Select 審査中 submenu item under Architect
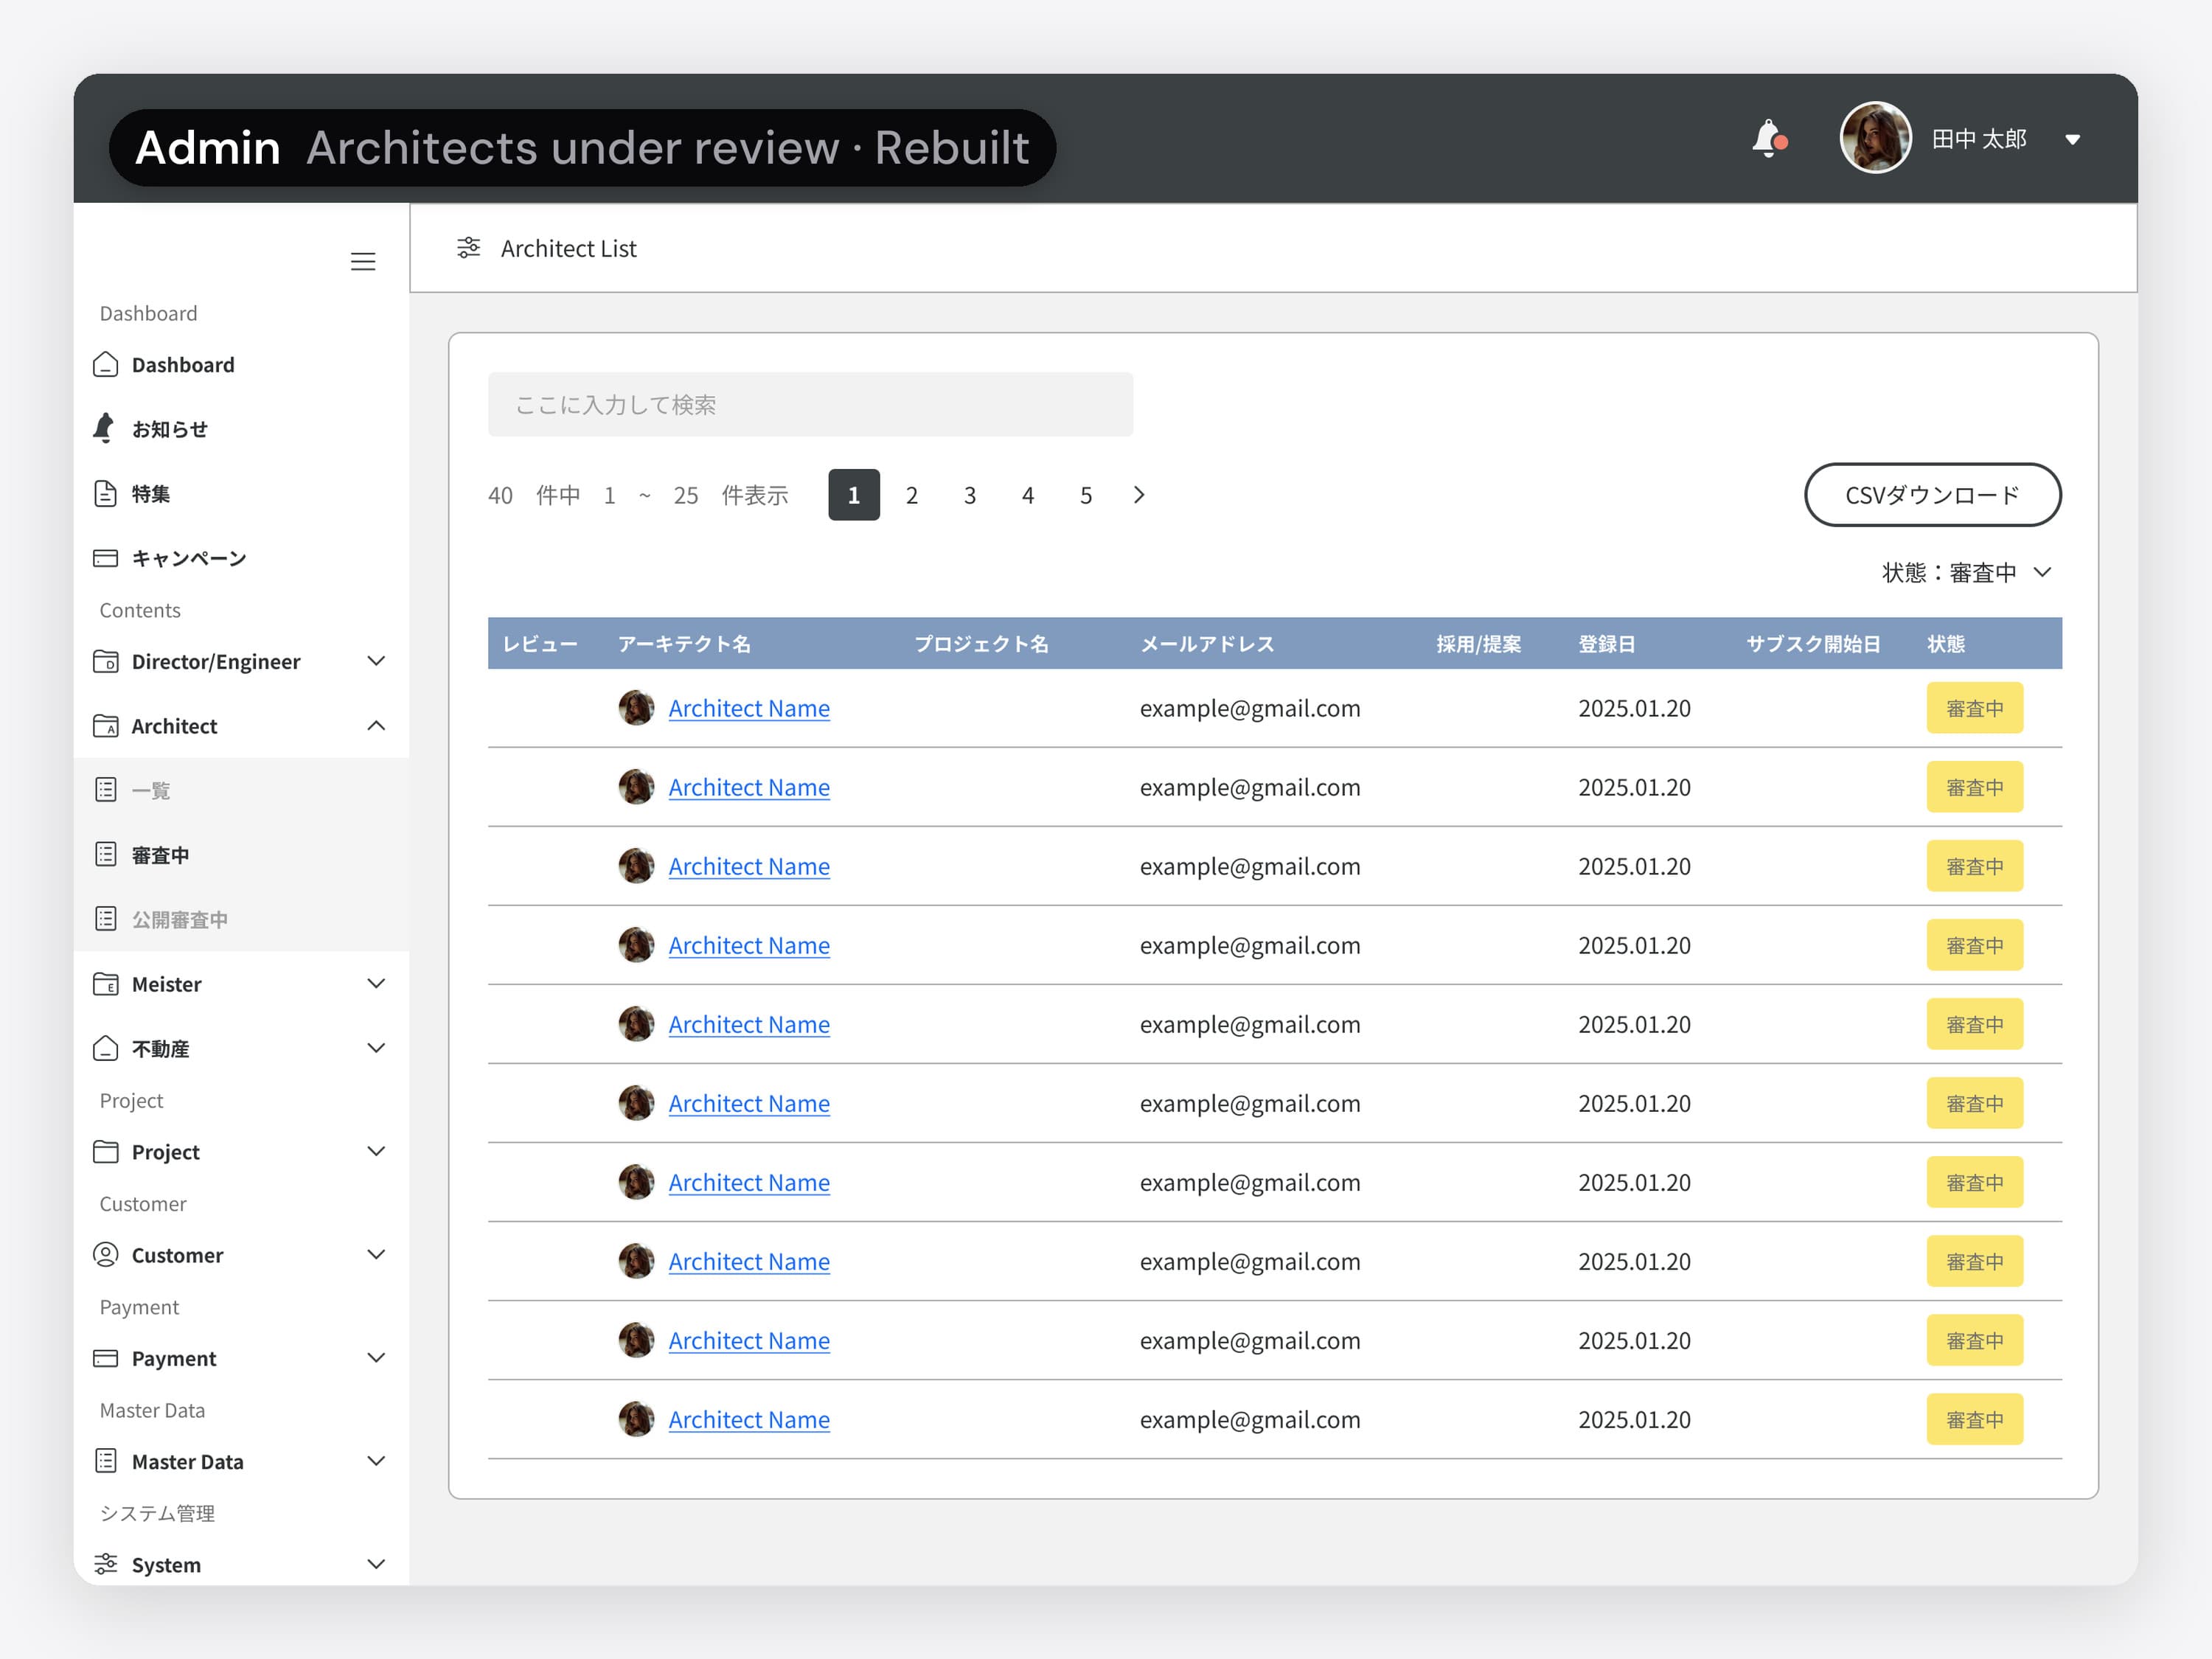 coord(241,855)
